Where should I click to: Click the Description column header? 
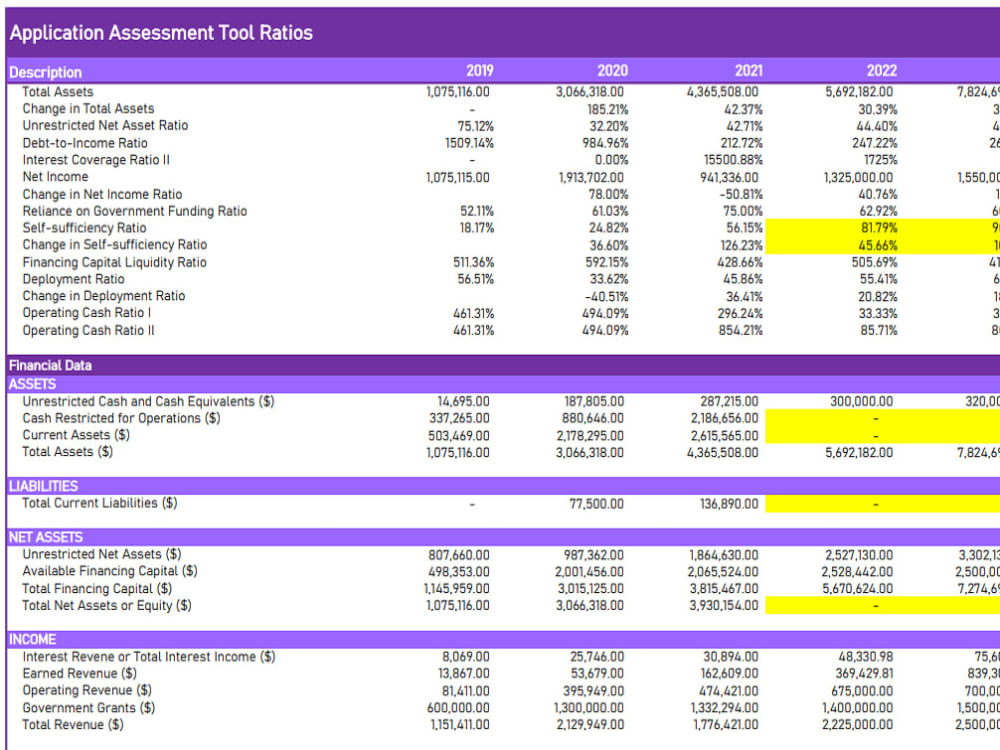click(46, 72)
